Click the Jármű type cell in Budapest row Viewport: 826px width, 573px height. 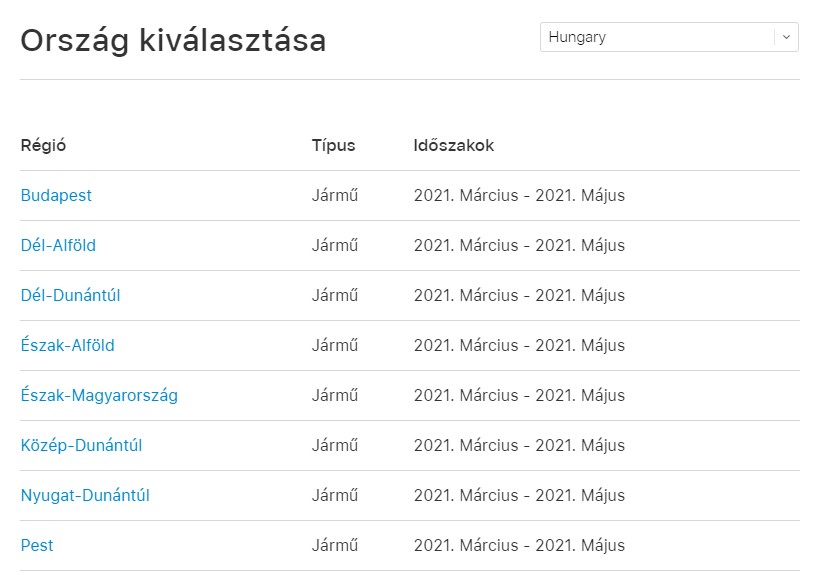(335, 196)
